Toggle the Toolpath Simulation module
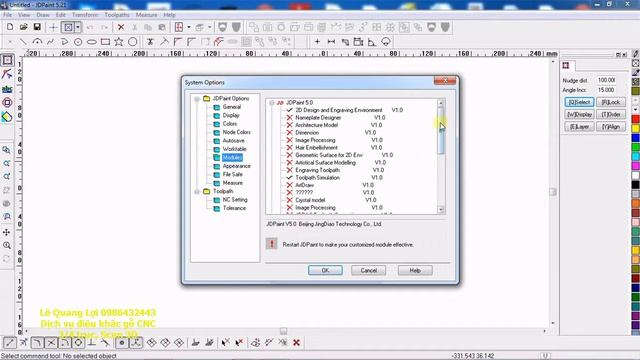The image size is (640, 360). 289,178
